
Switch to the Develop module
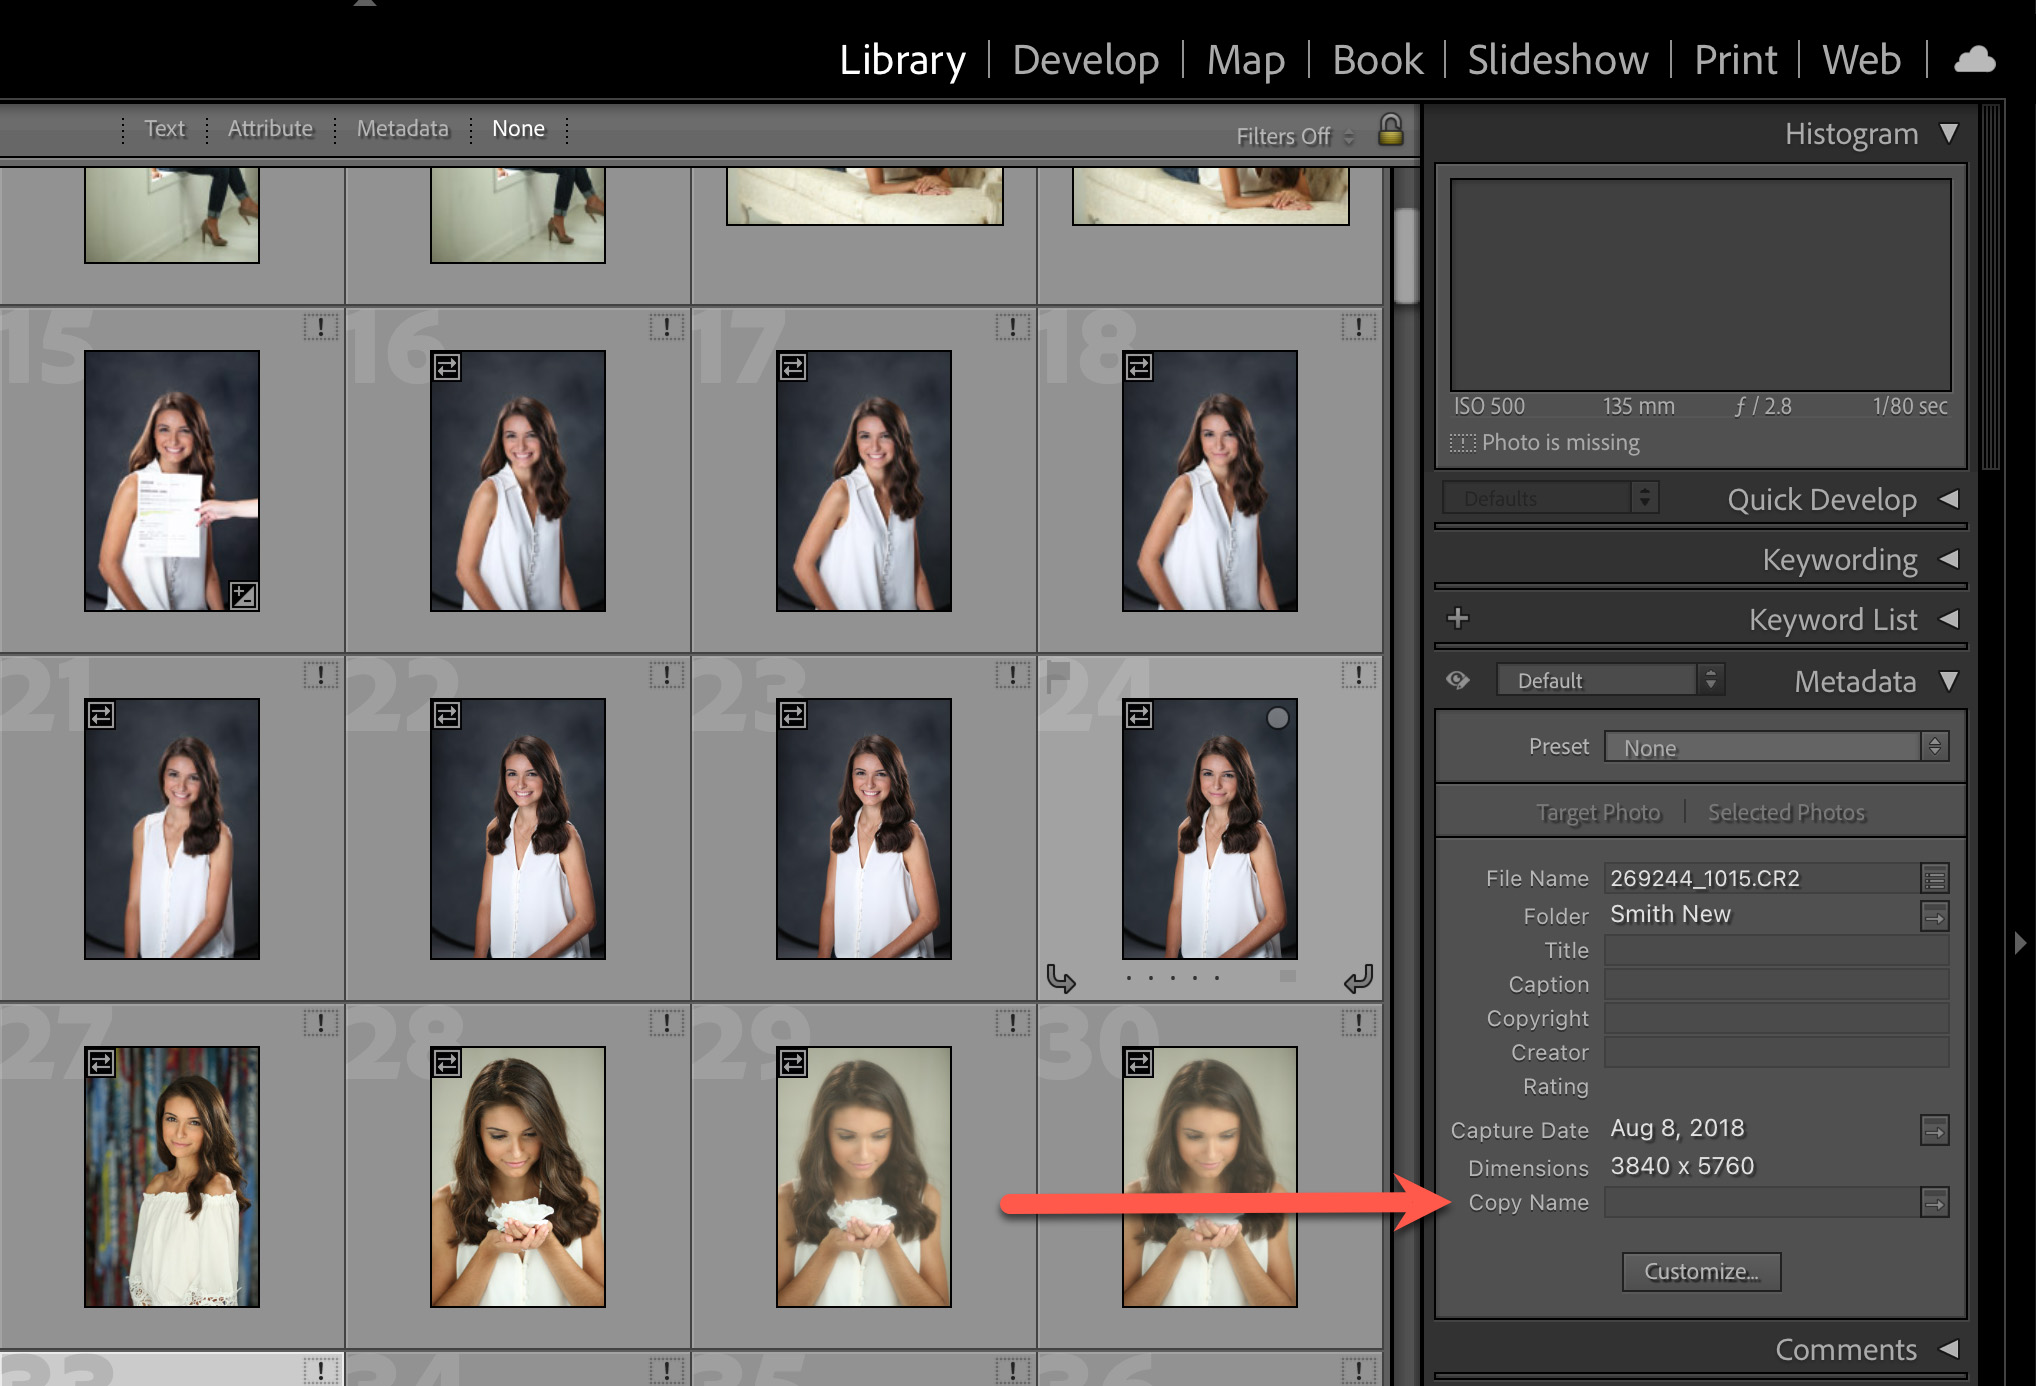(x=1085, y=60)
